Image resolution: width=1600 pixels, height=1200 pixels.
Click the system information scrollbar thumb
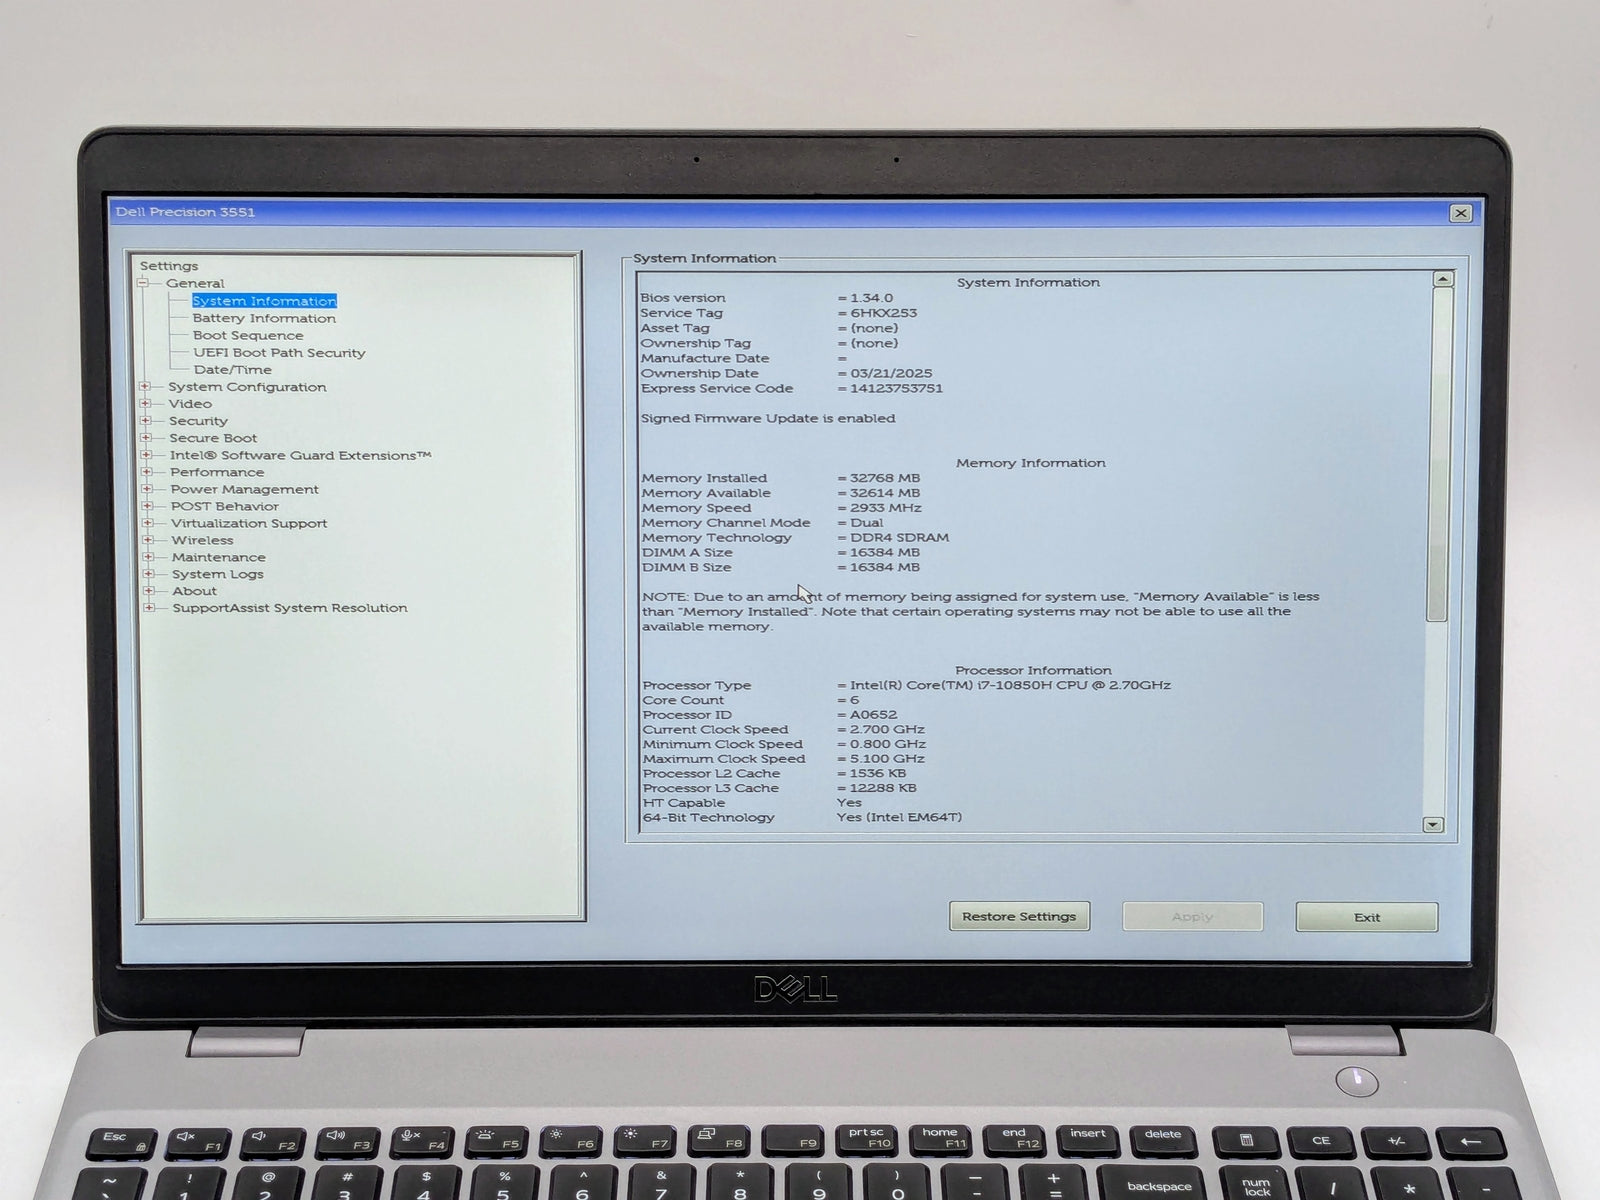point(1439,455)
